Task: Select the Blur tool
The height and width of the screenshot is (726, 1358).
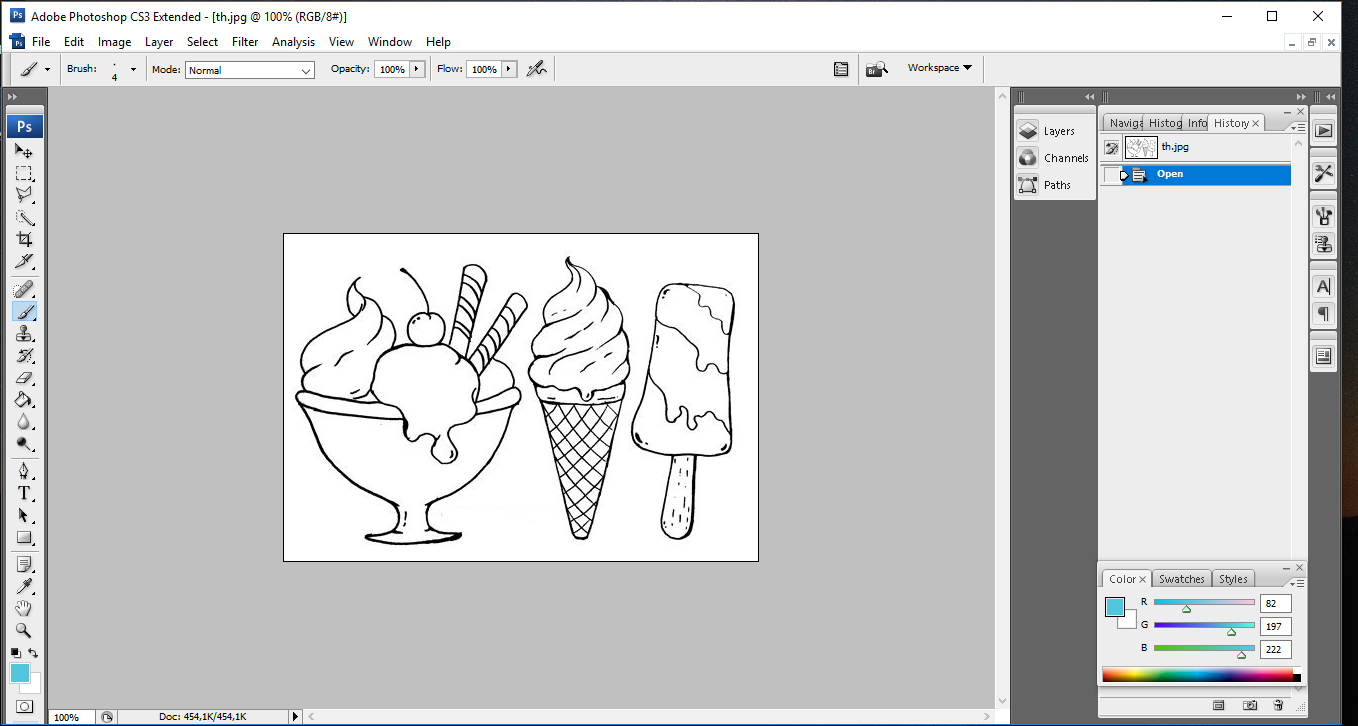Action: pos(24,422)
